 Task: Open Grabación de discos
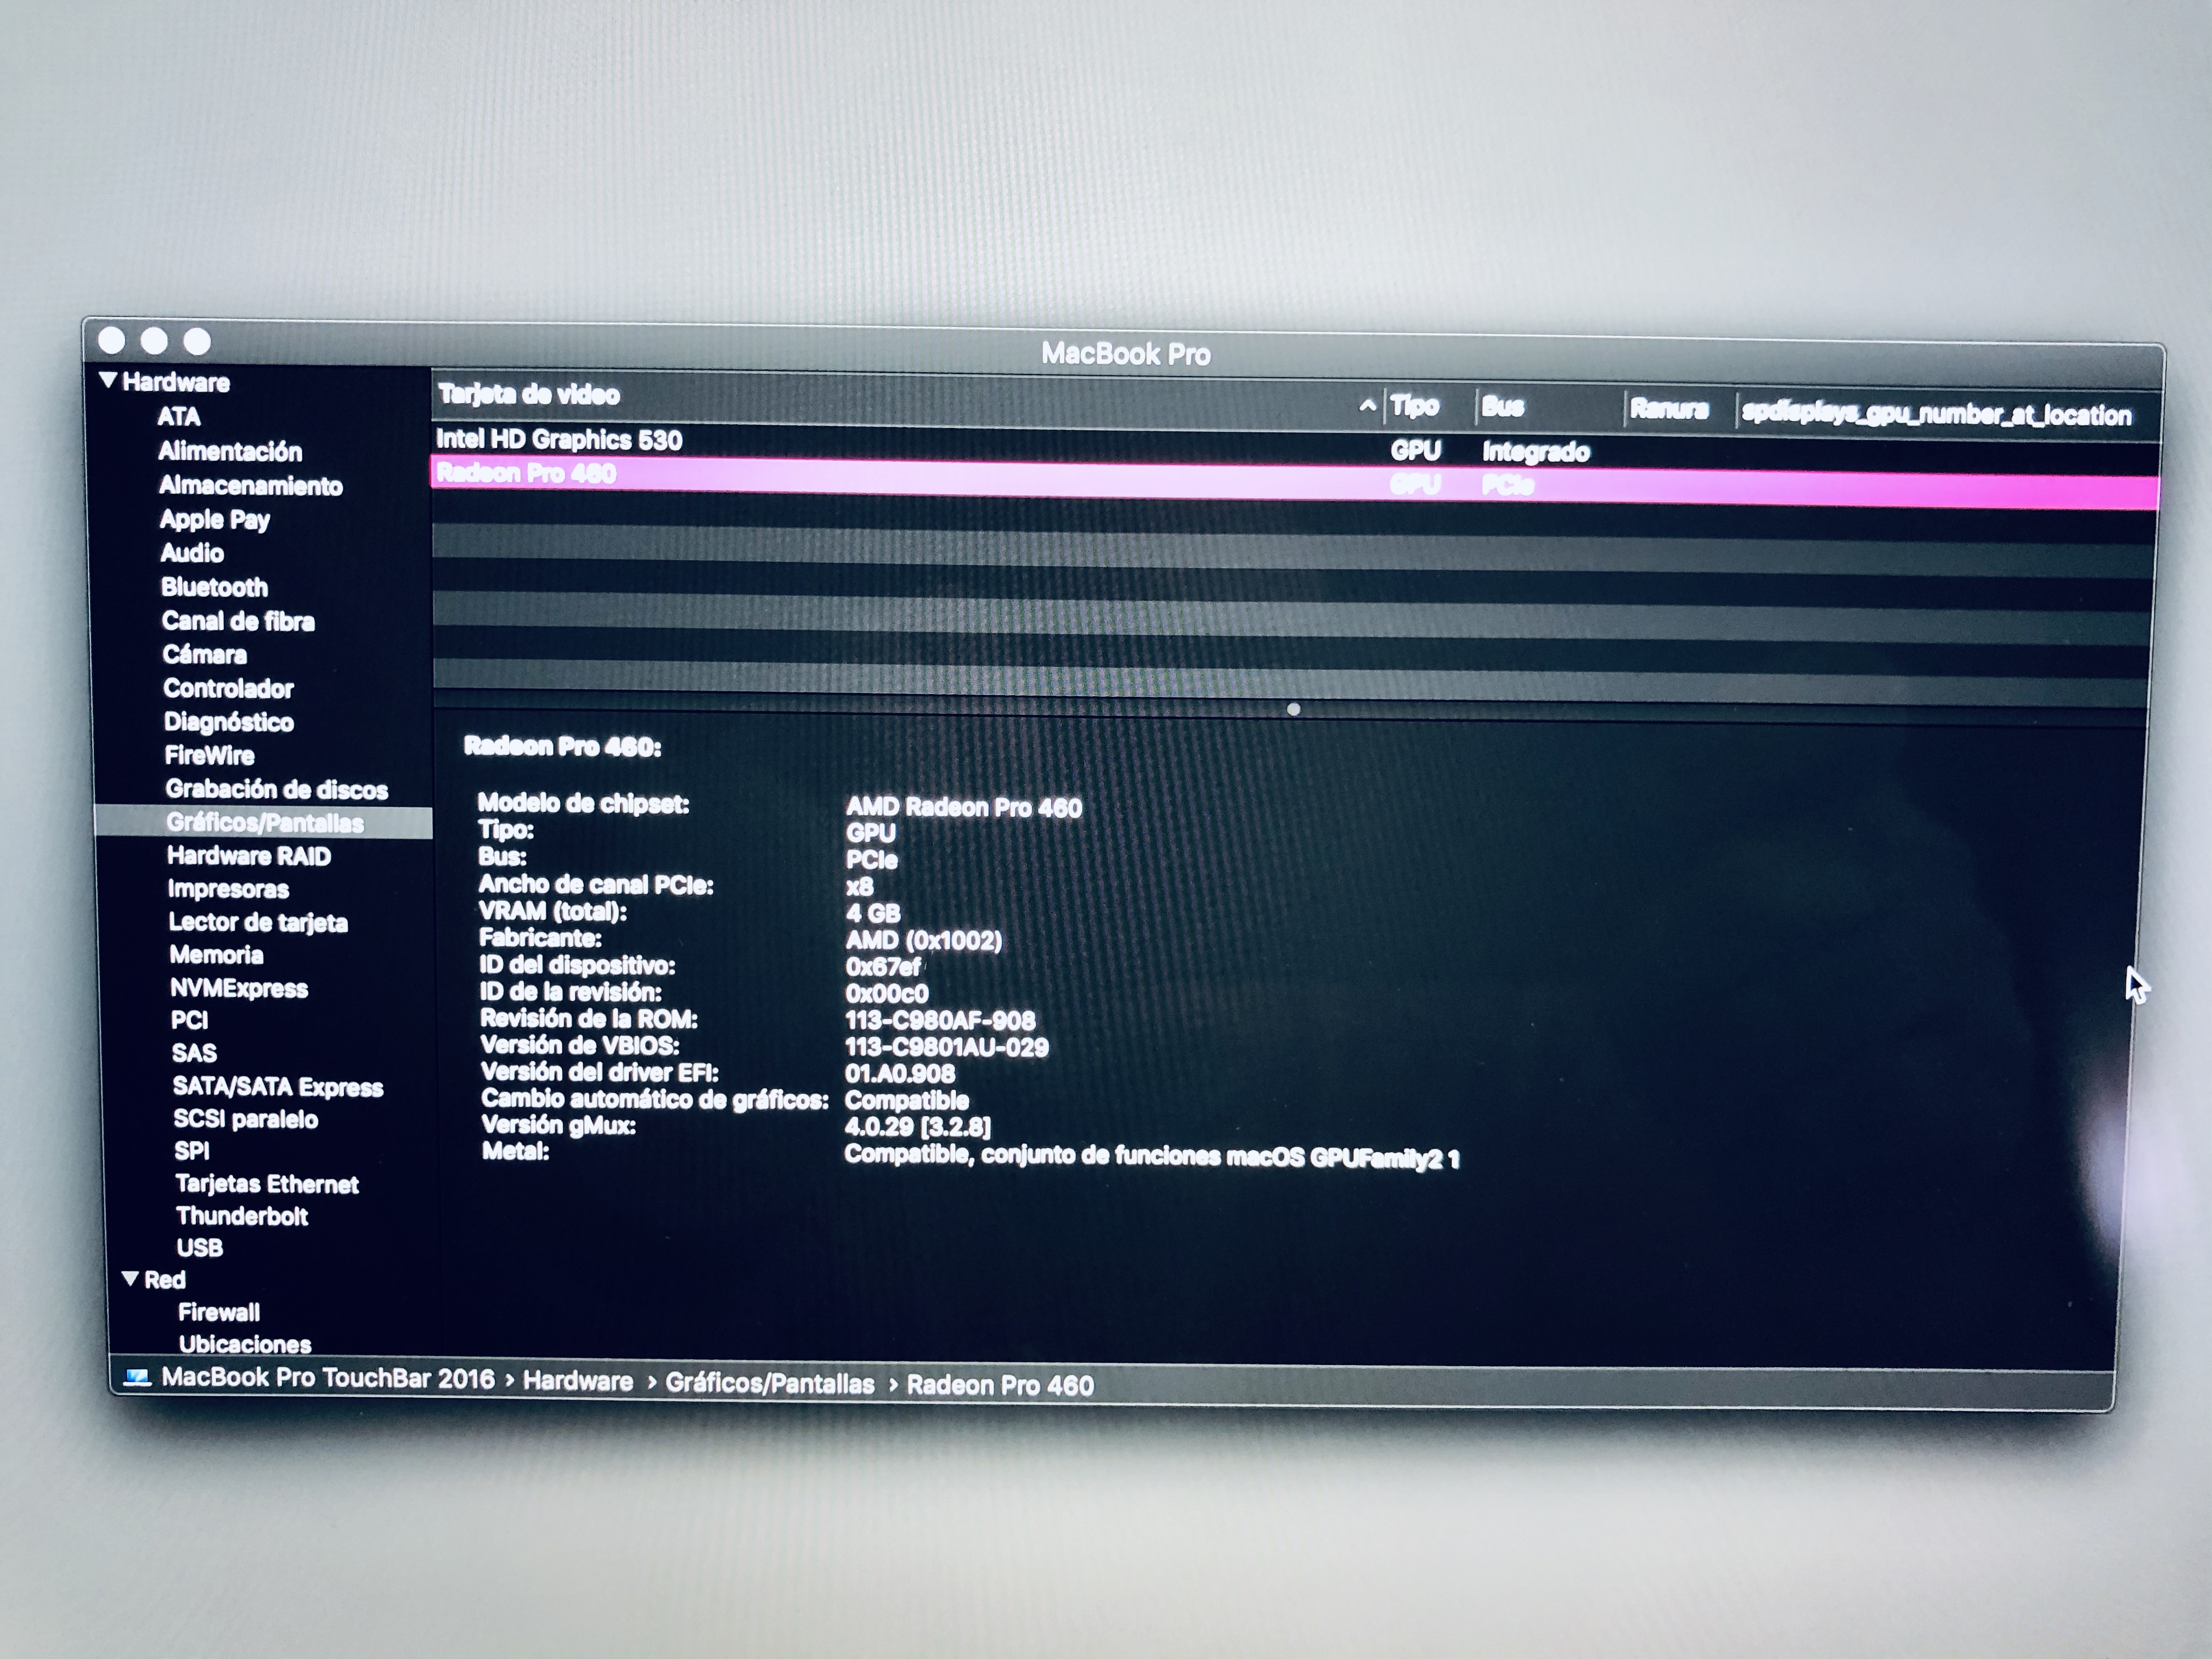277,790
